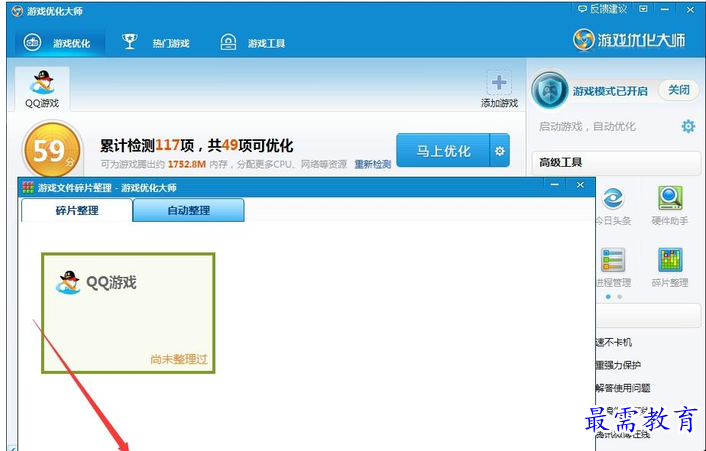This screenshot has height=451, width=706.
Task: Open gear settings next to 启动游戏，自动优化
Action: (x=688, y=126)
